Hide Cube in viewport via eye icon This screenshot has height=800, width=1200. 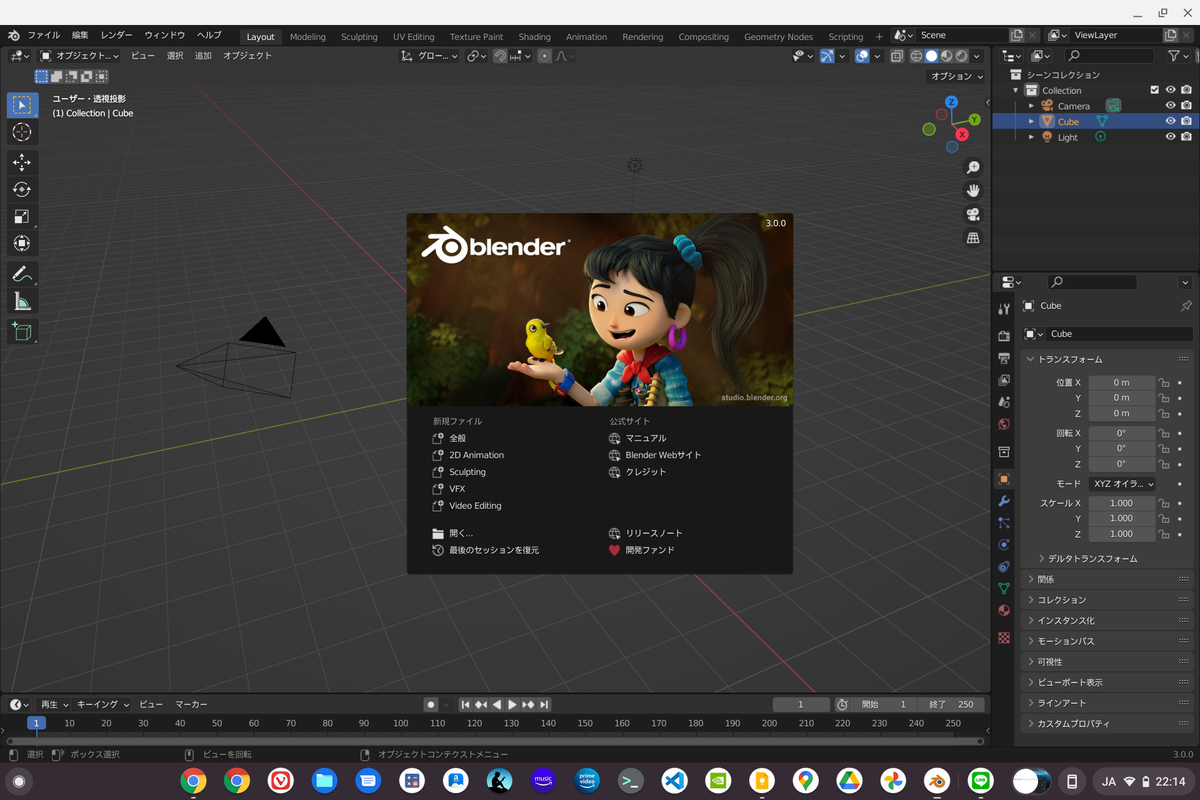pos(1170,121)
